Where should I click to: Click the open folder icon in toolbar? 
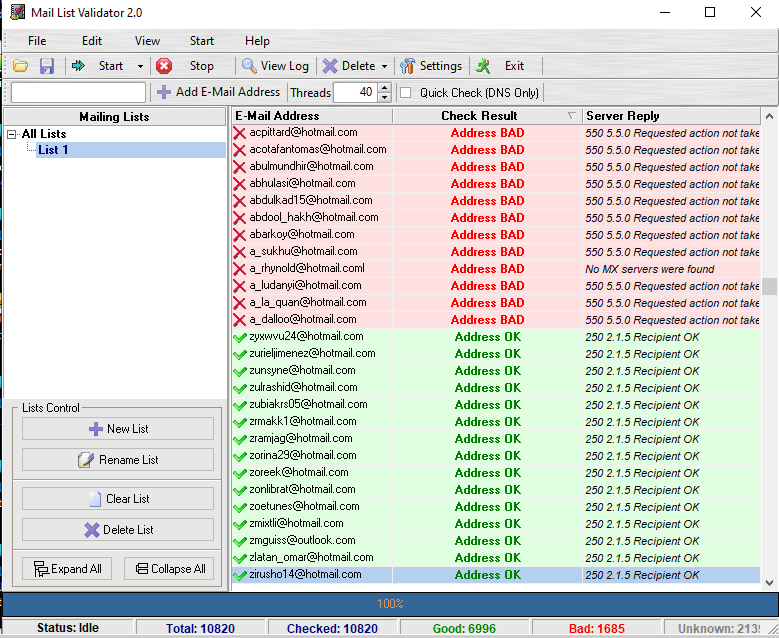(x=20, y=66)
